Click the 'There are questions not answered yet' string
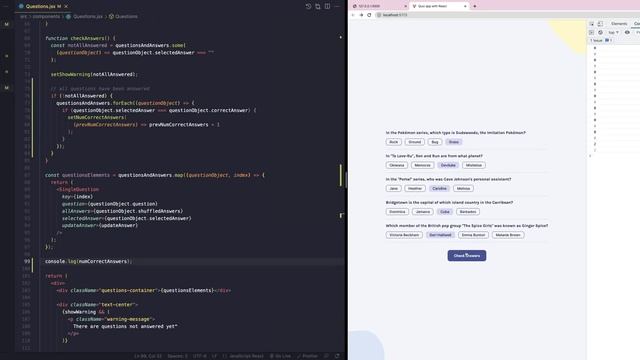This screenshot has width=640, height=360. tap(125, 327)
